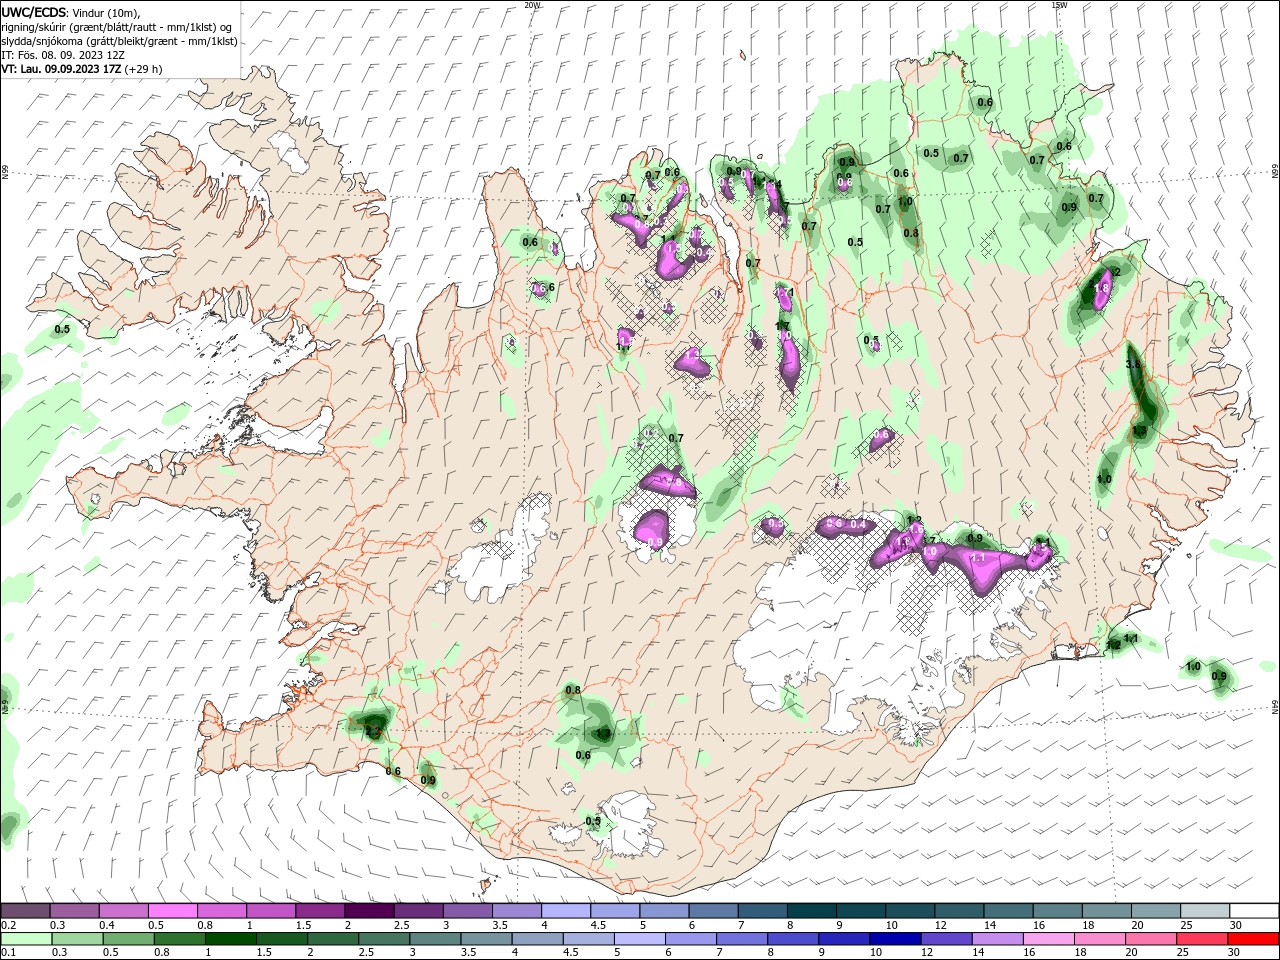Image resolution: width=1280 pixels, height=960 pixels.
Task: Click the '3.5' rainfall value on east coast
Action: [1133, 365]
